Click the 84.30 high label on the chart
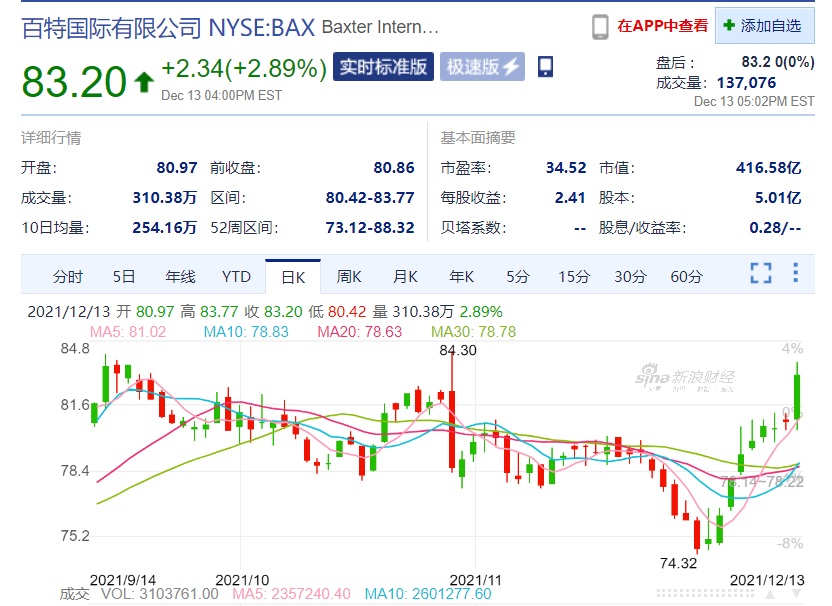832x606 pixels. pos(458,350)
